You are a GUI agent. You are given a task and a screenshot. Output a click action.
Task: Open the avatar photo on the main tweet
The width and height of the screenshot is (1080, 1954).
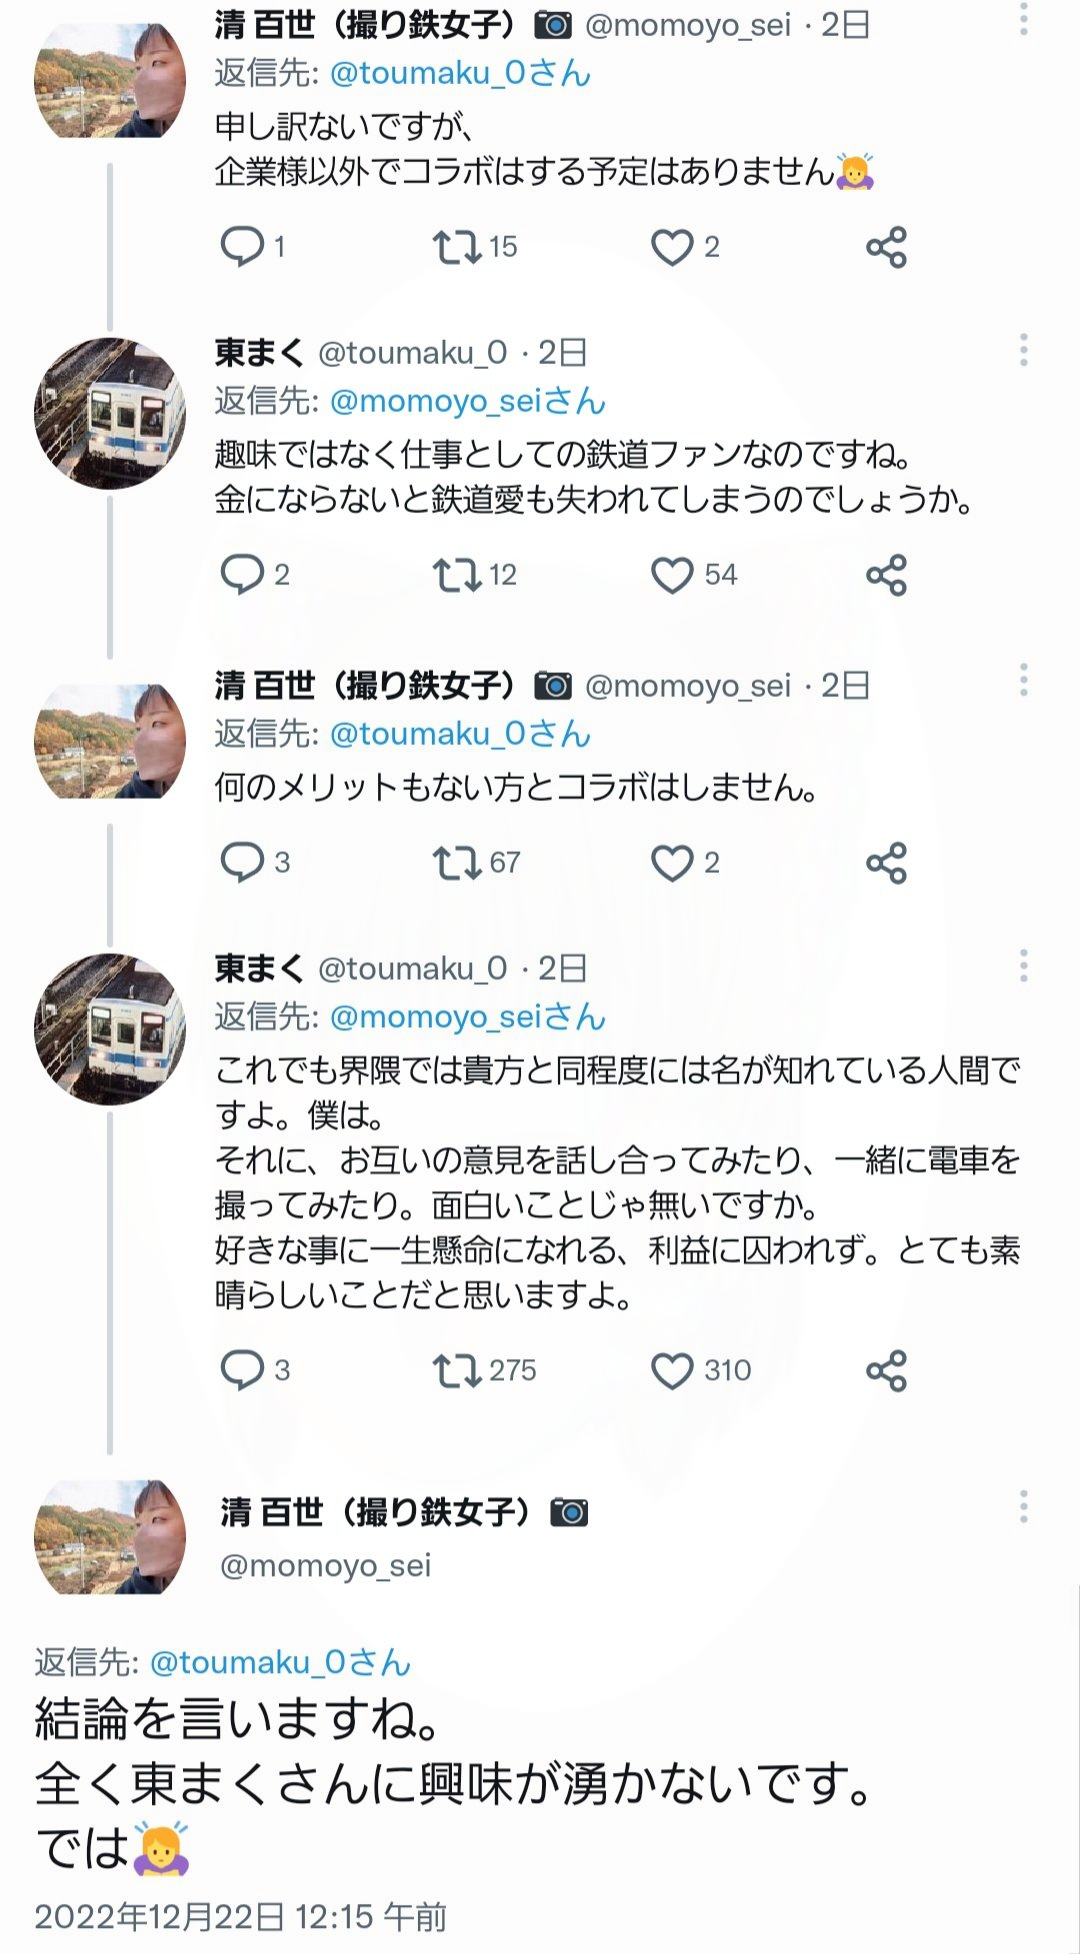coord(110,1538)
